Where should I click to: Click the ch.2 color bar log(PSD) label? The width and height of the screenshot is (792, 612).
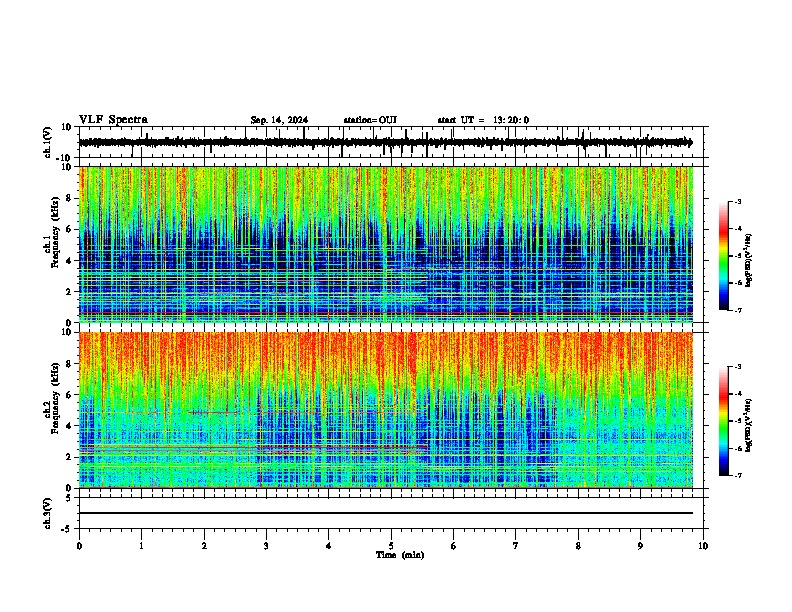click(x=749, y=426)
